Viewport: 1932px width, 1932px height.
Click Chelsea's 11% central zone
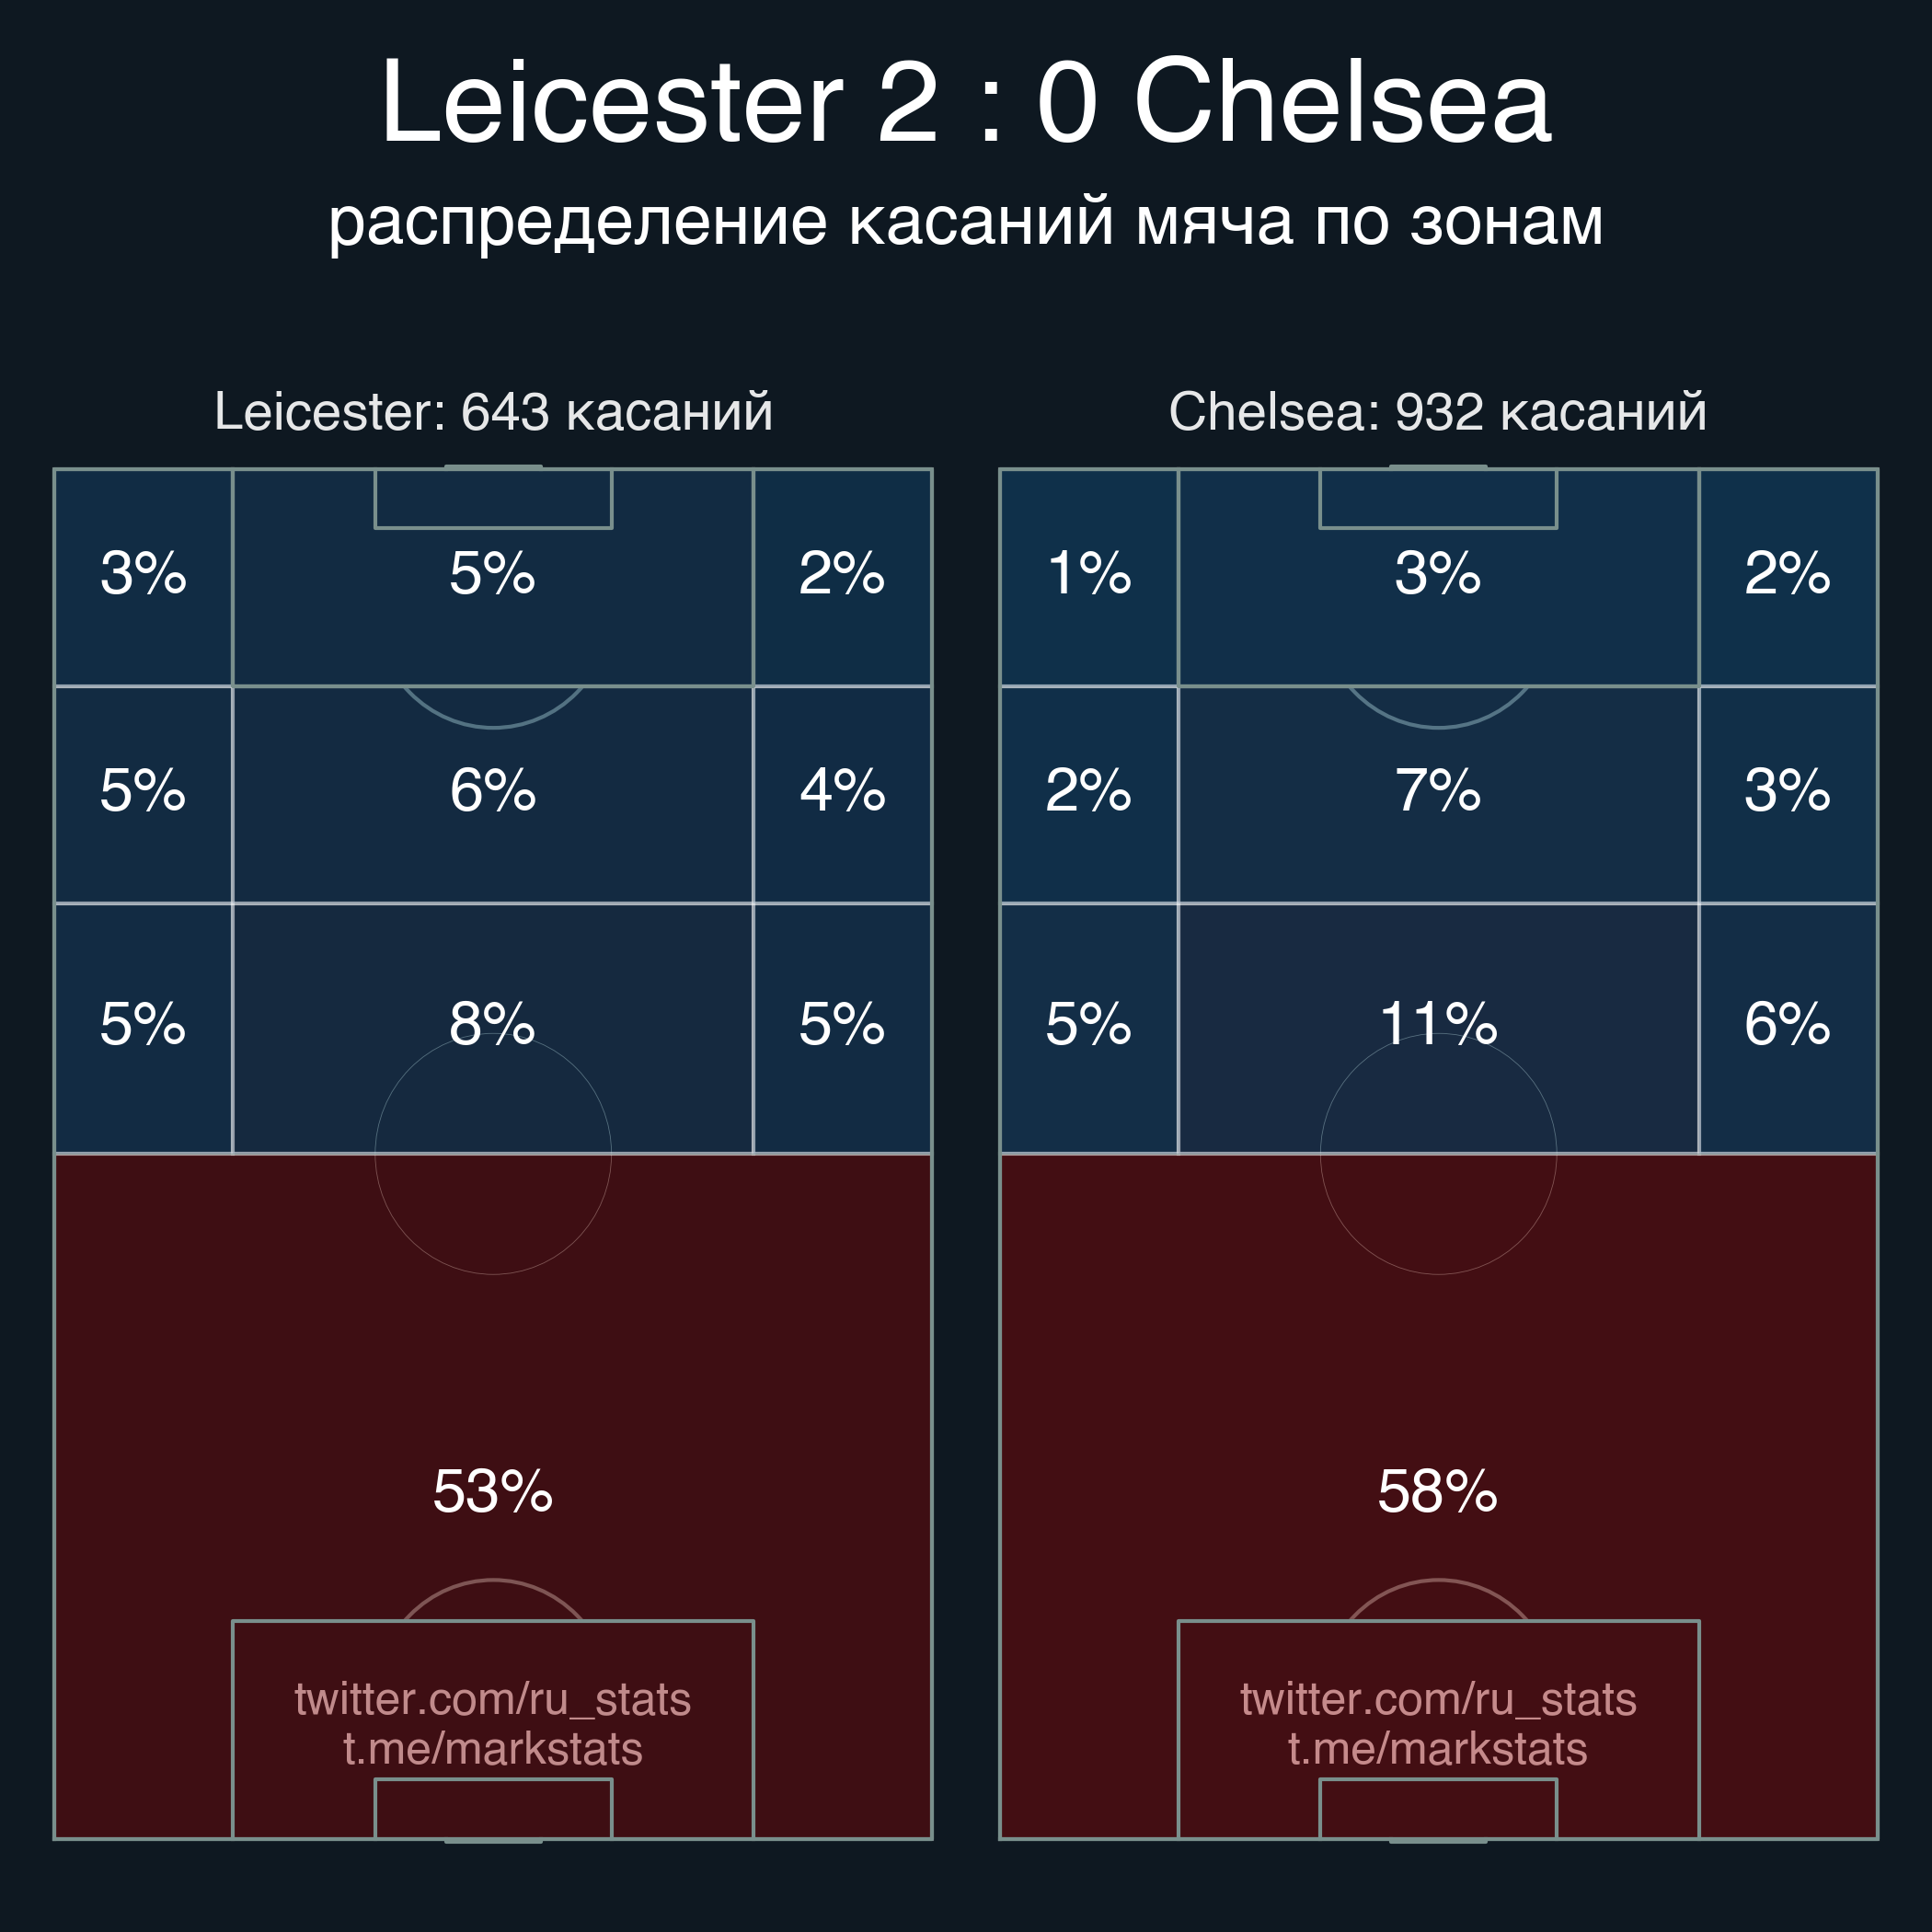[x=1438, y=1025]
